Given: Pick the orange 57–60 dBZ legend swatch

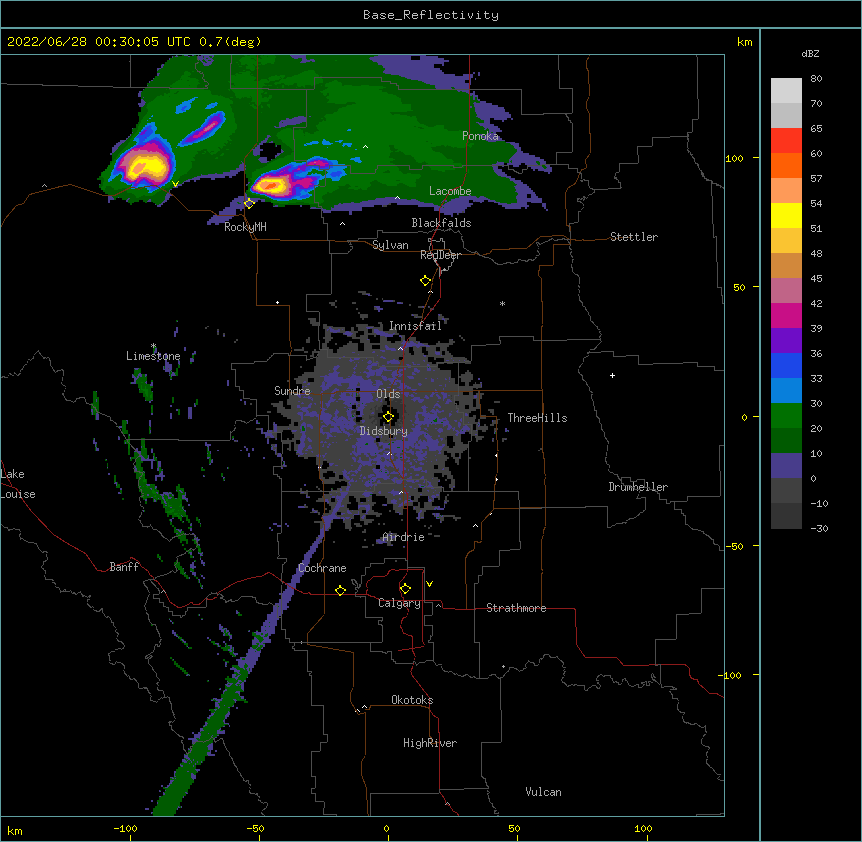Looking at the screenshot, I should click(786, 165).
